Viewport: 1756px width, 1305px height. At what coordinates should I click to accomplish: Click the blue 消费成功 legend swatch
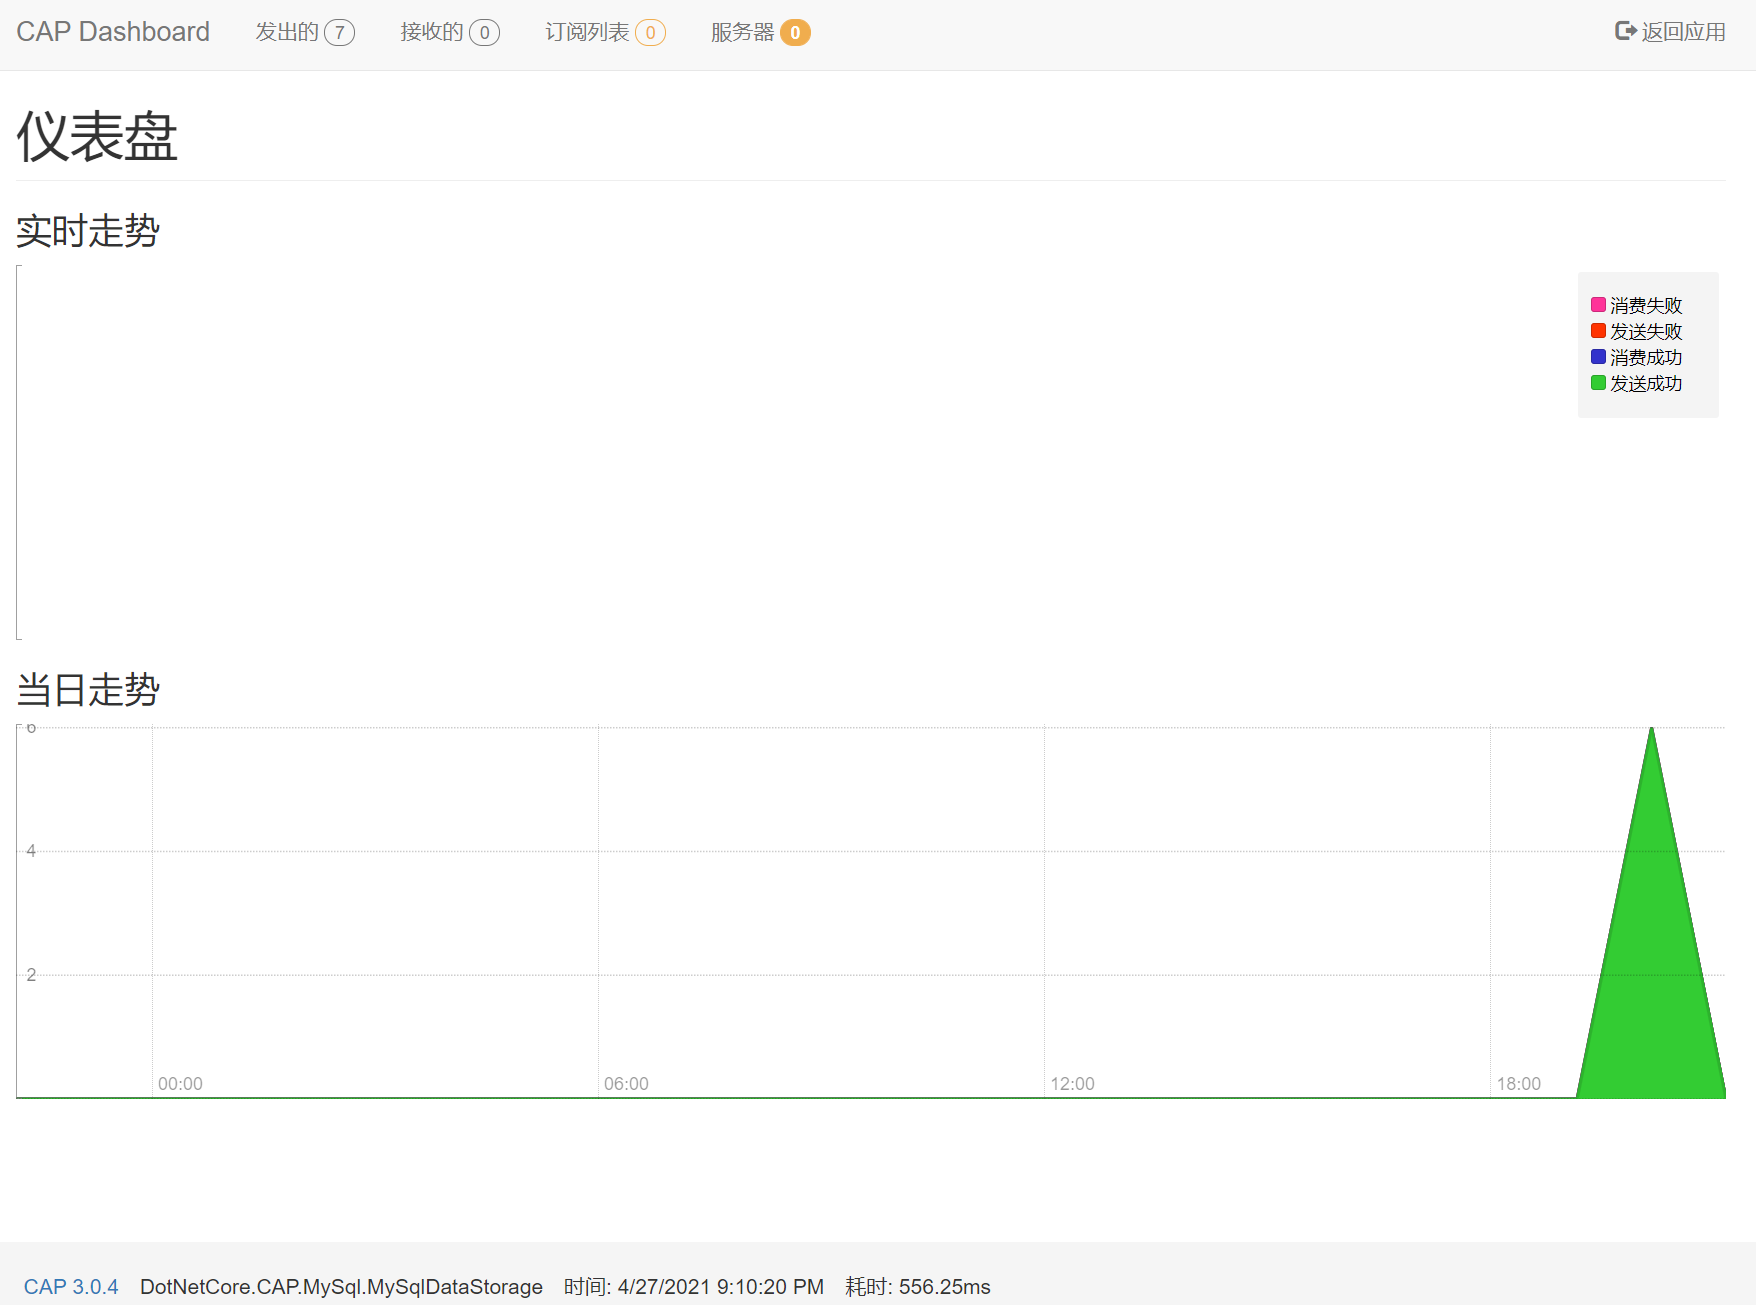(x=1598, y=357)
